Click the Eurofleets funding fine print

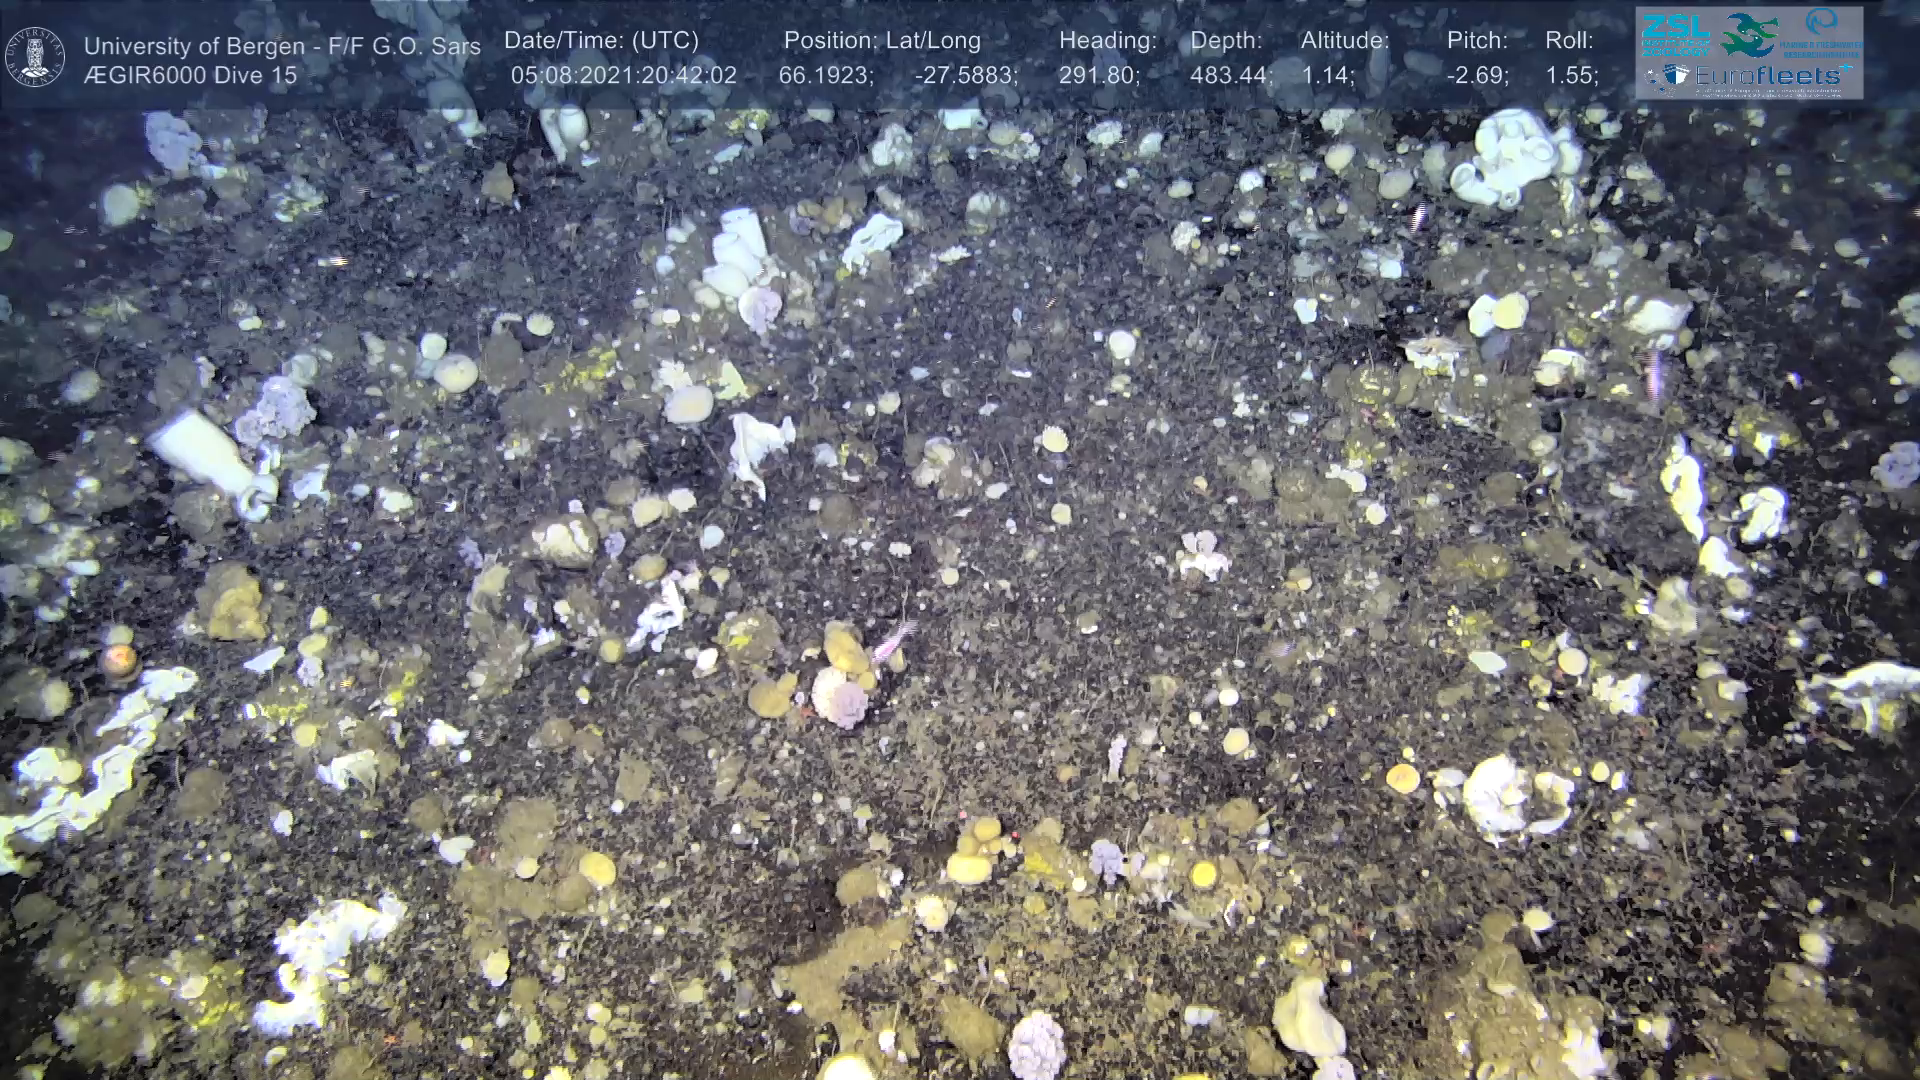1768,93
